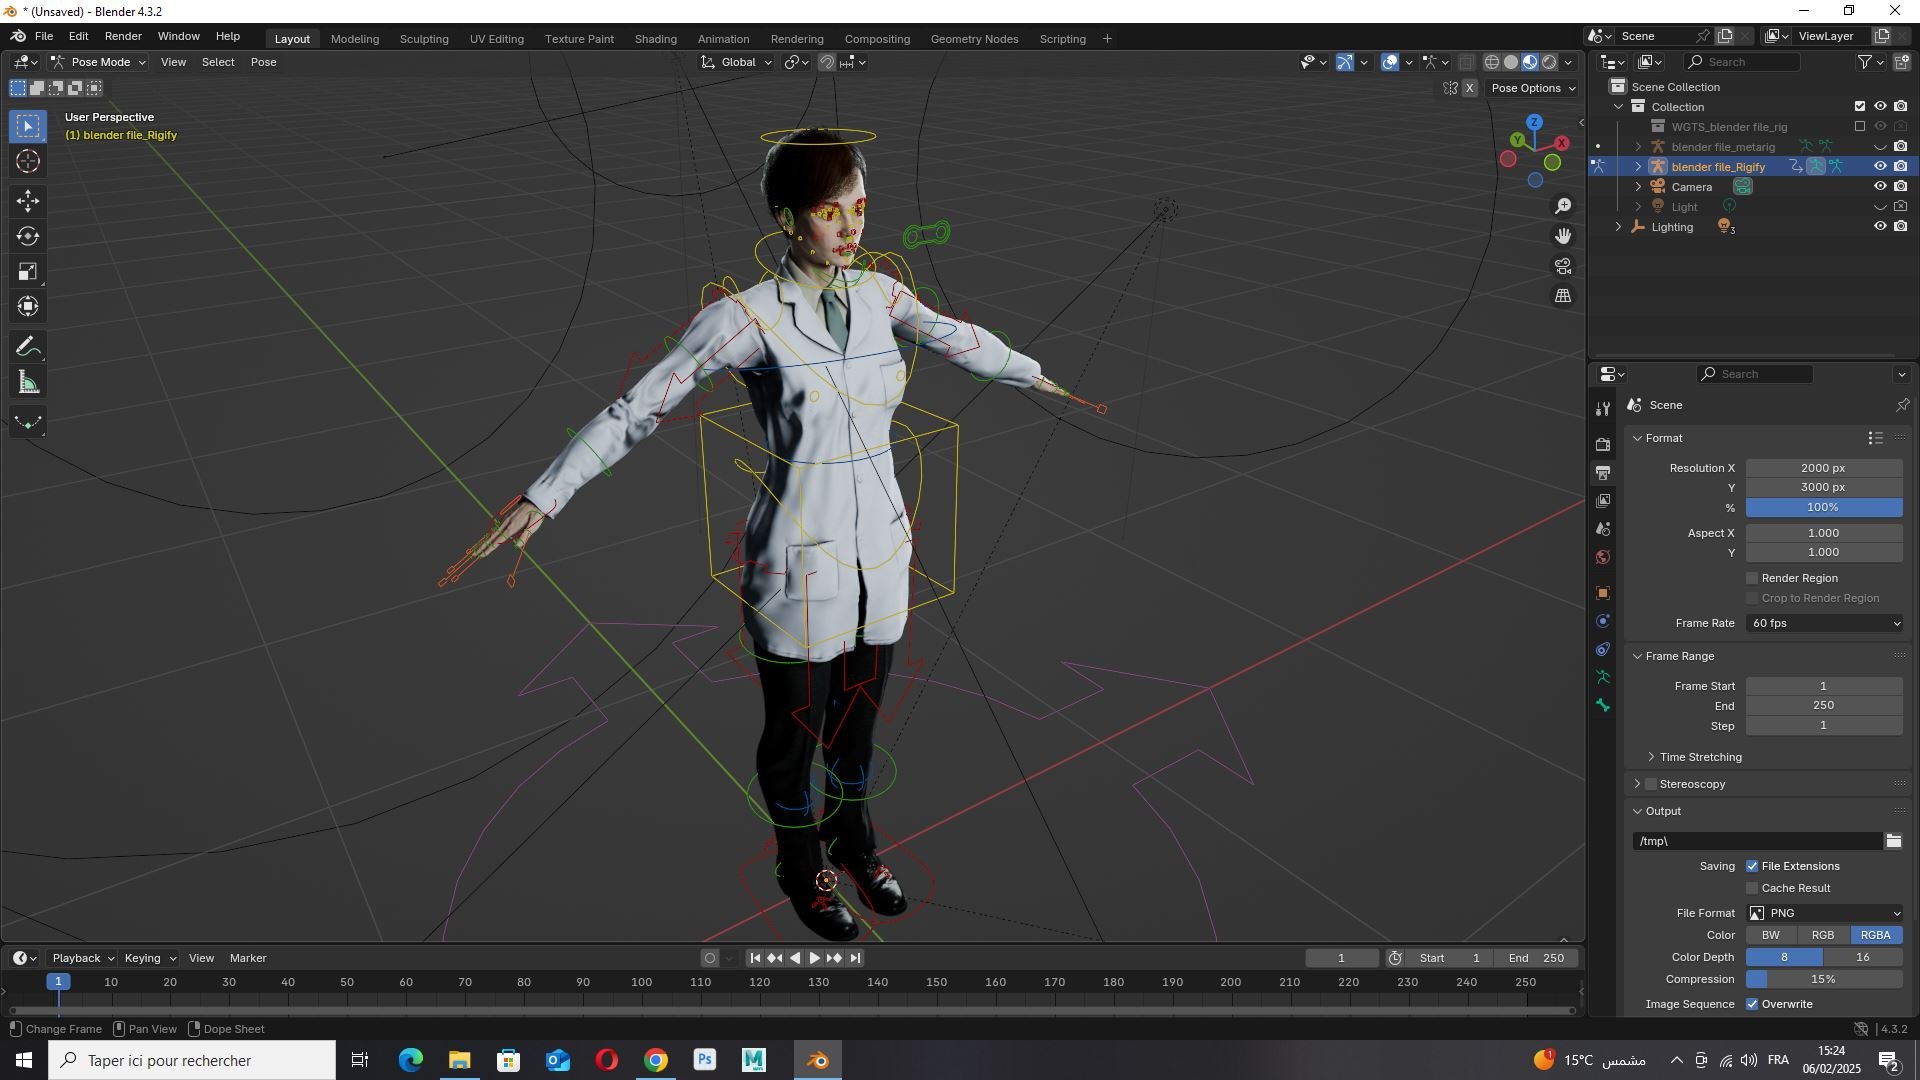
Task: Open the Render properties tab icon
Action: pos(1603,444)
